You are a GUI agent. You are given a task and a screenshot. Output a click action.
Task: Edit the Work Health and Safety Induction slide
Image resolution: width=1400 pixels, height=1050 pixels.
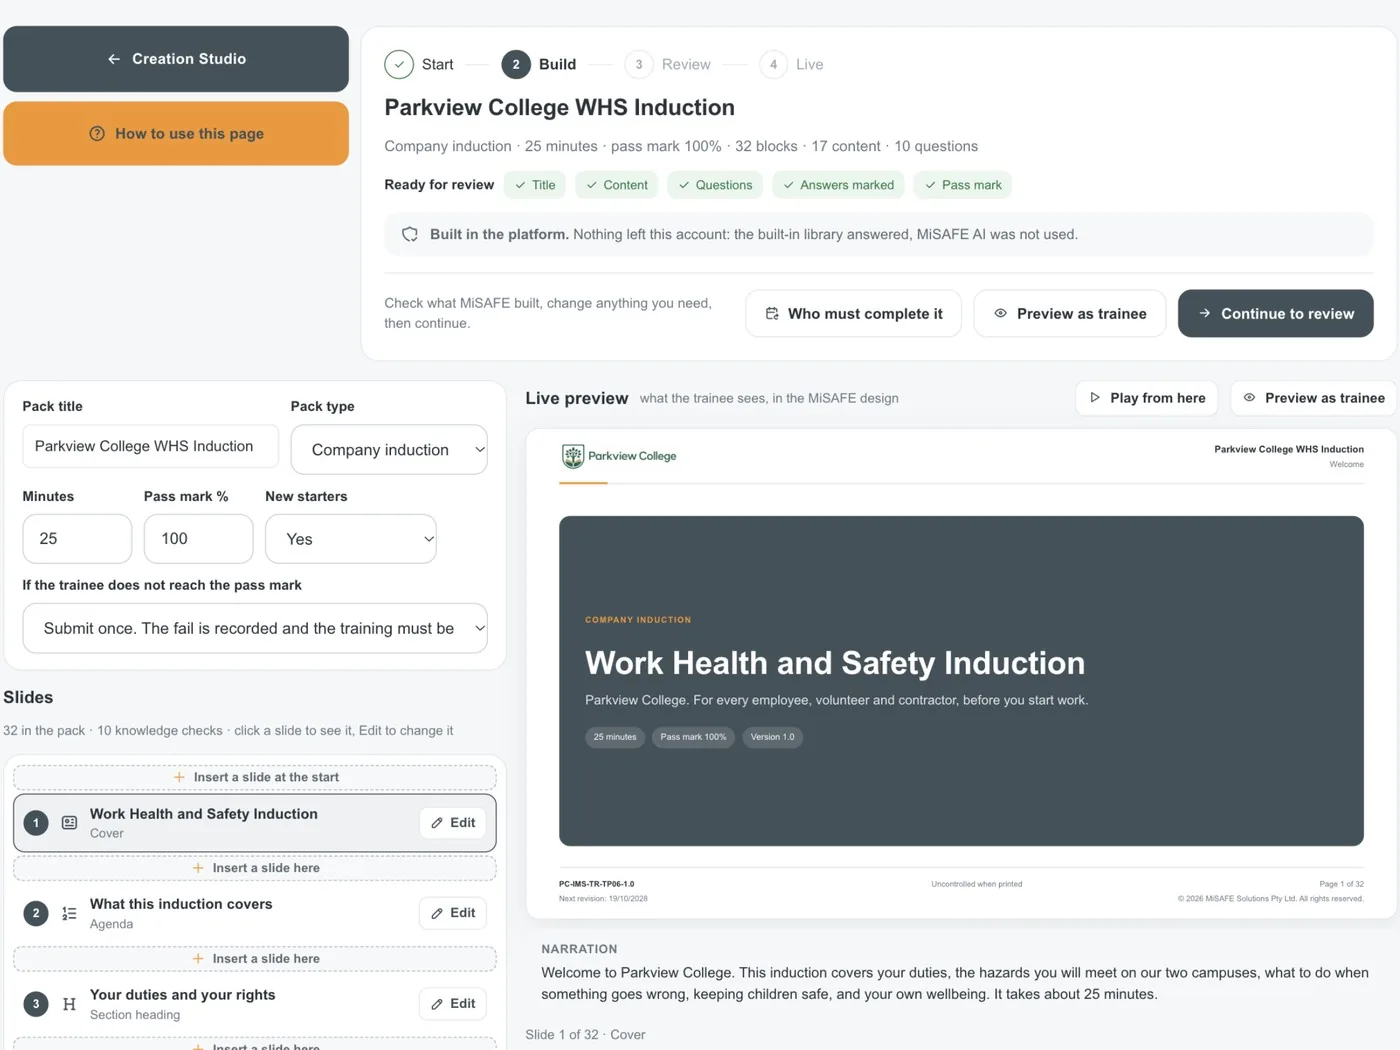coord(453,823)
